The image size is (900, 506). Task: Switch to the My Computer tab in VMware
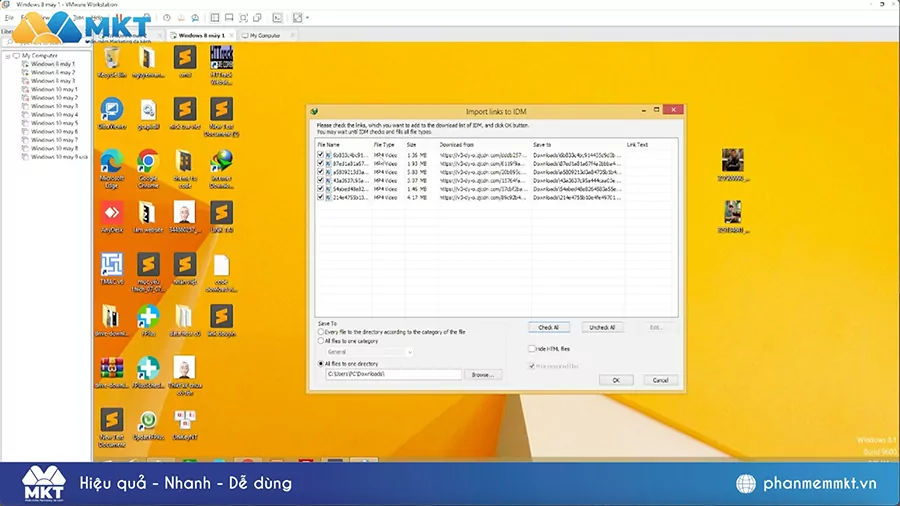265,36
